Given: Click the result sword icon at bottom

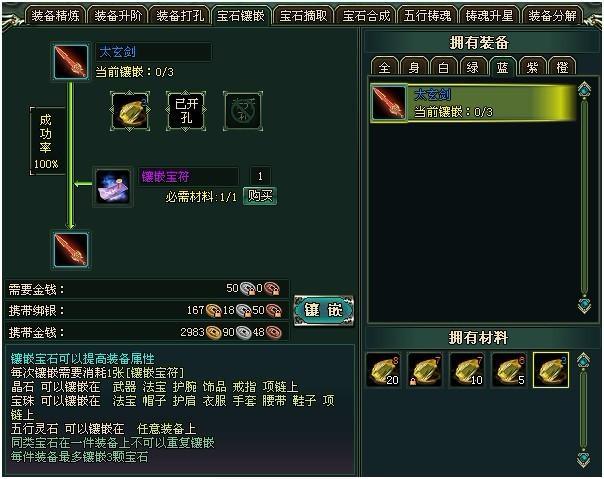Looking at the screenshot, I should tap(71, 250).
